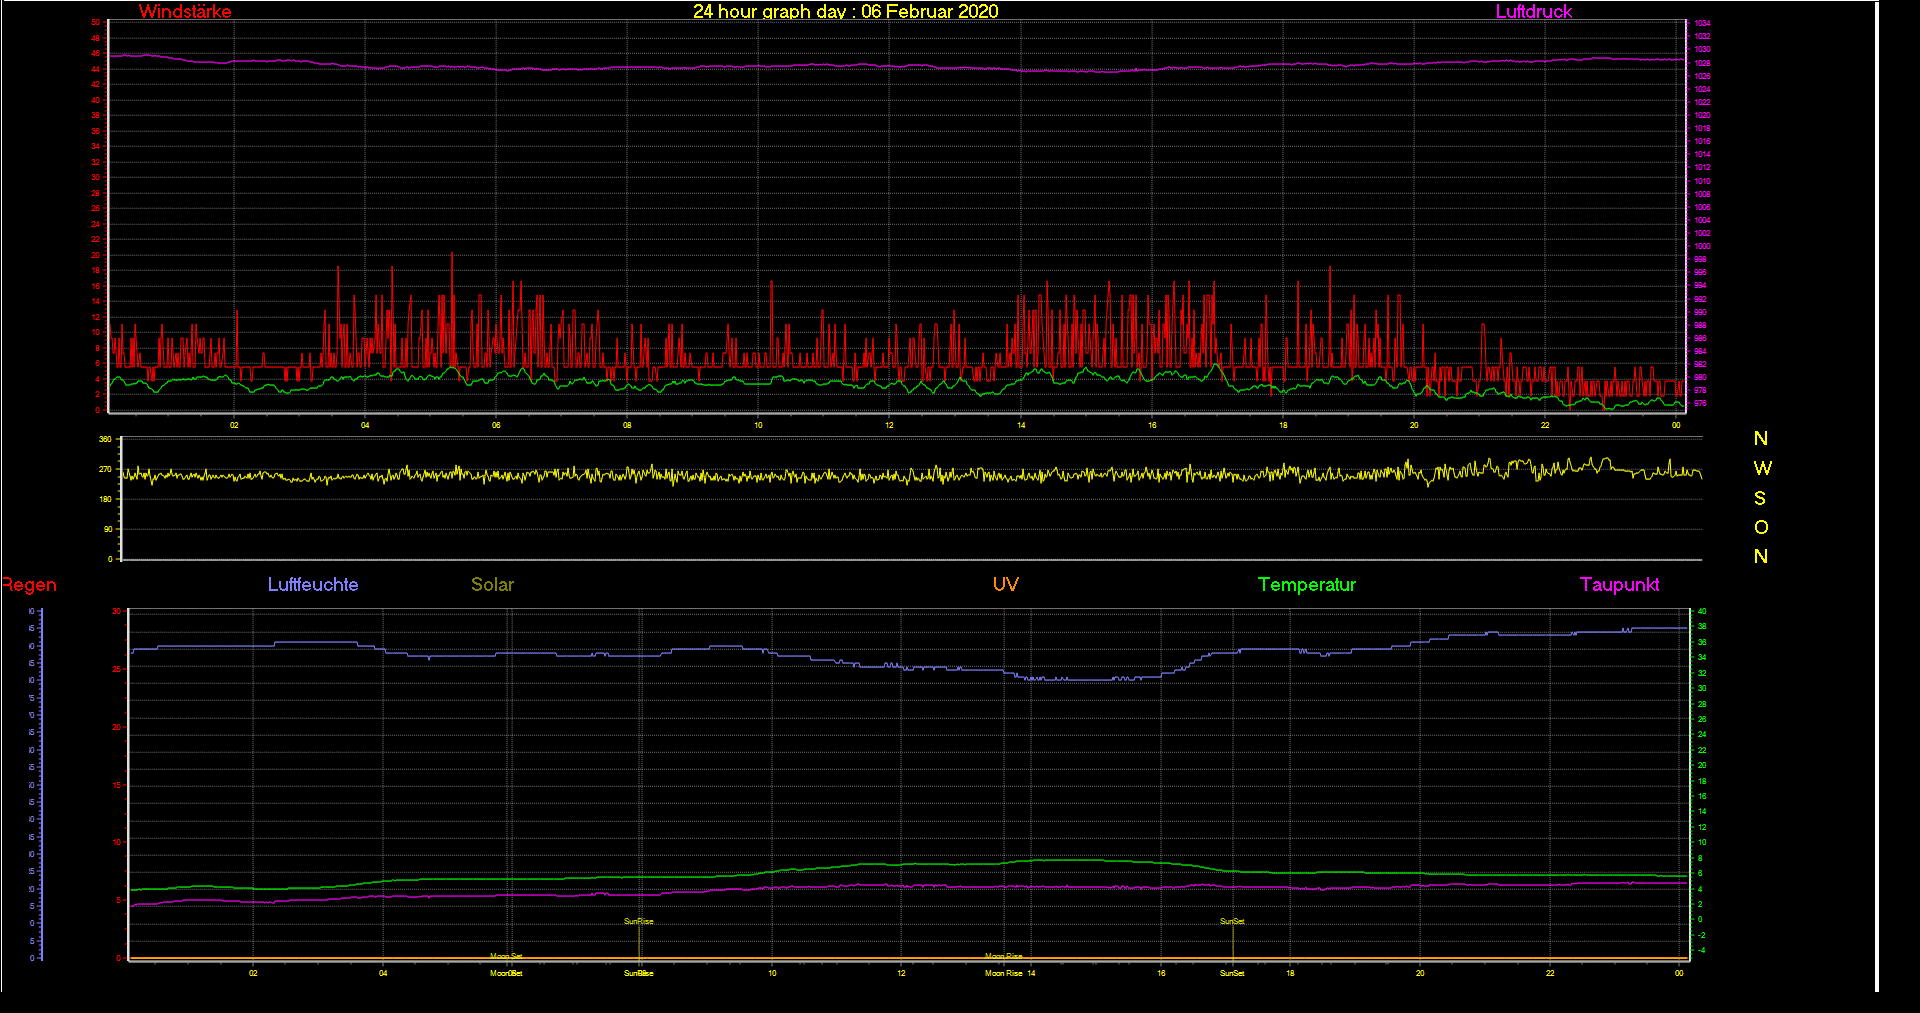Click hour 08 on wind graph time axis
This screenshot has width=1920, height=1013.
click(x=627, y=425)
